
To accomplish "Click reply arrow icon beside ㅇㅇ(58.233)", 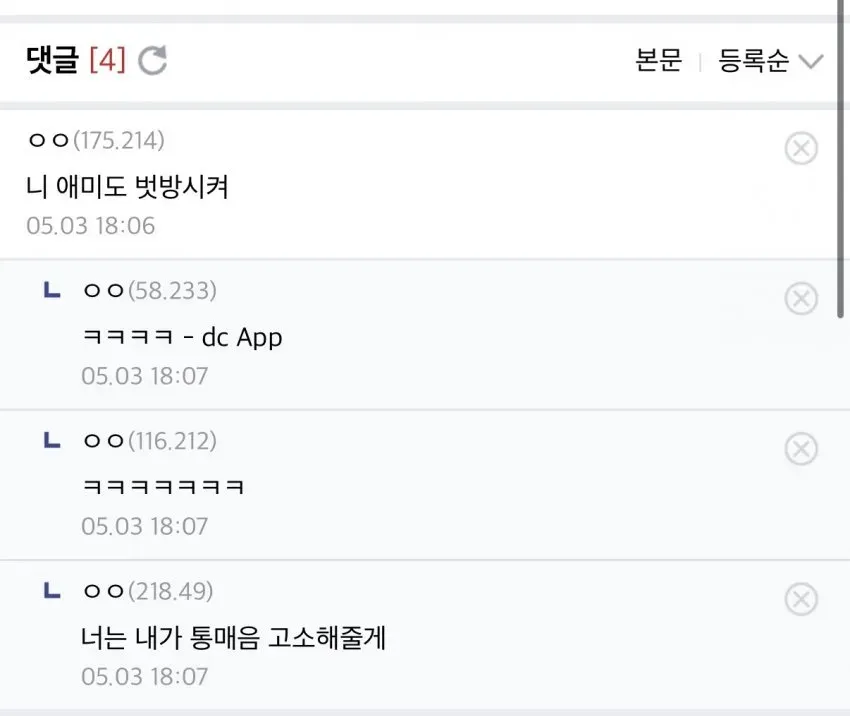I will tap(51, 289).
